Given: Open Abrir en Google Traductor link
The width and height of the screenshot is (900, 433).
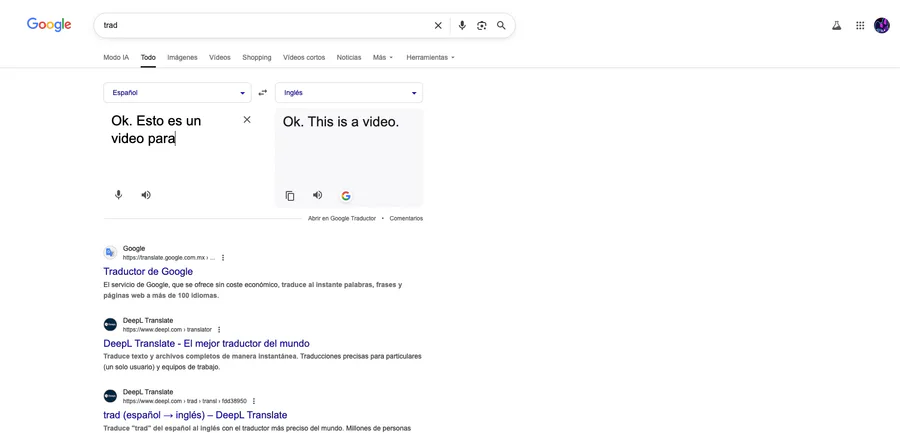Looking at the screenshot, I should coord(342,218).
